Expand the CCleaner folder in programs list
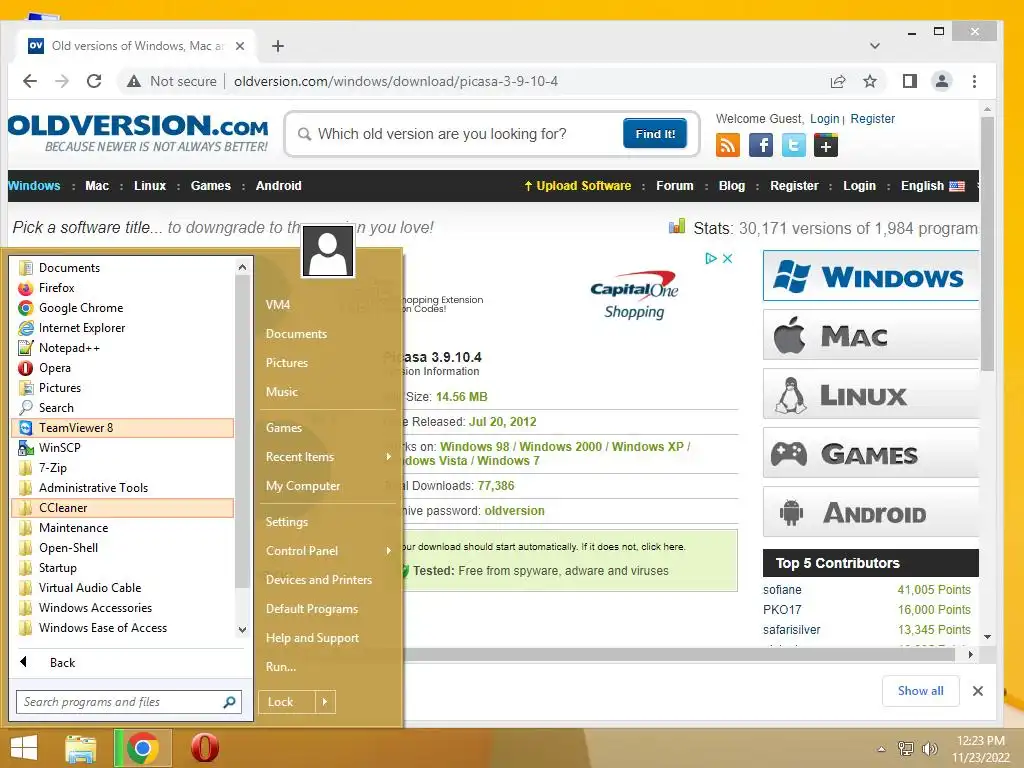This screenshot has height=768, width=1024. point(122,508)
